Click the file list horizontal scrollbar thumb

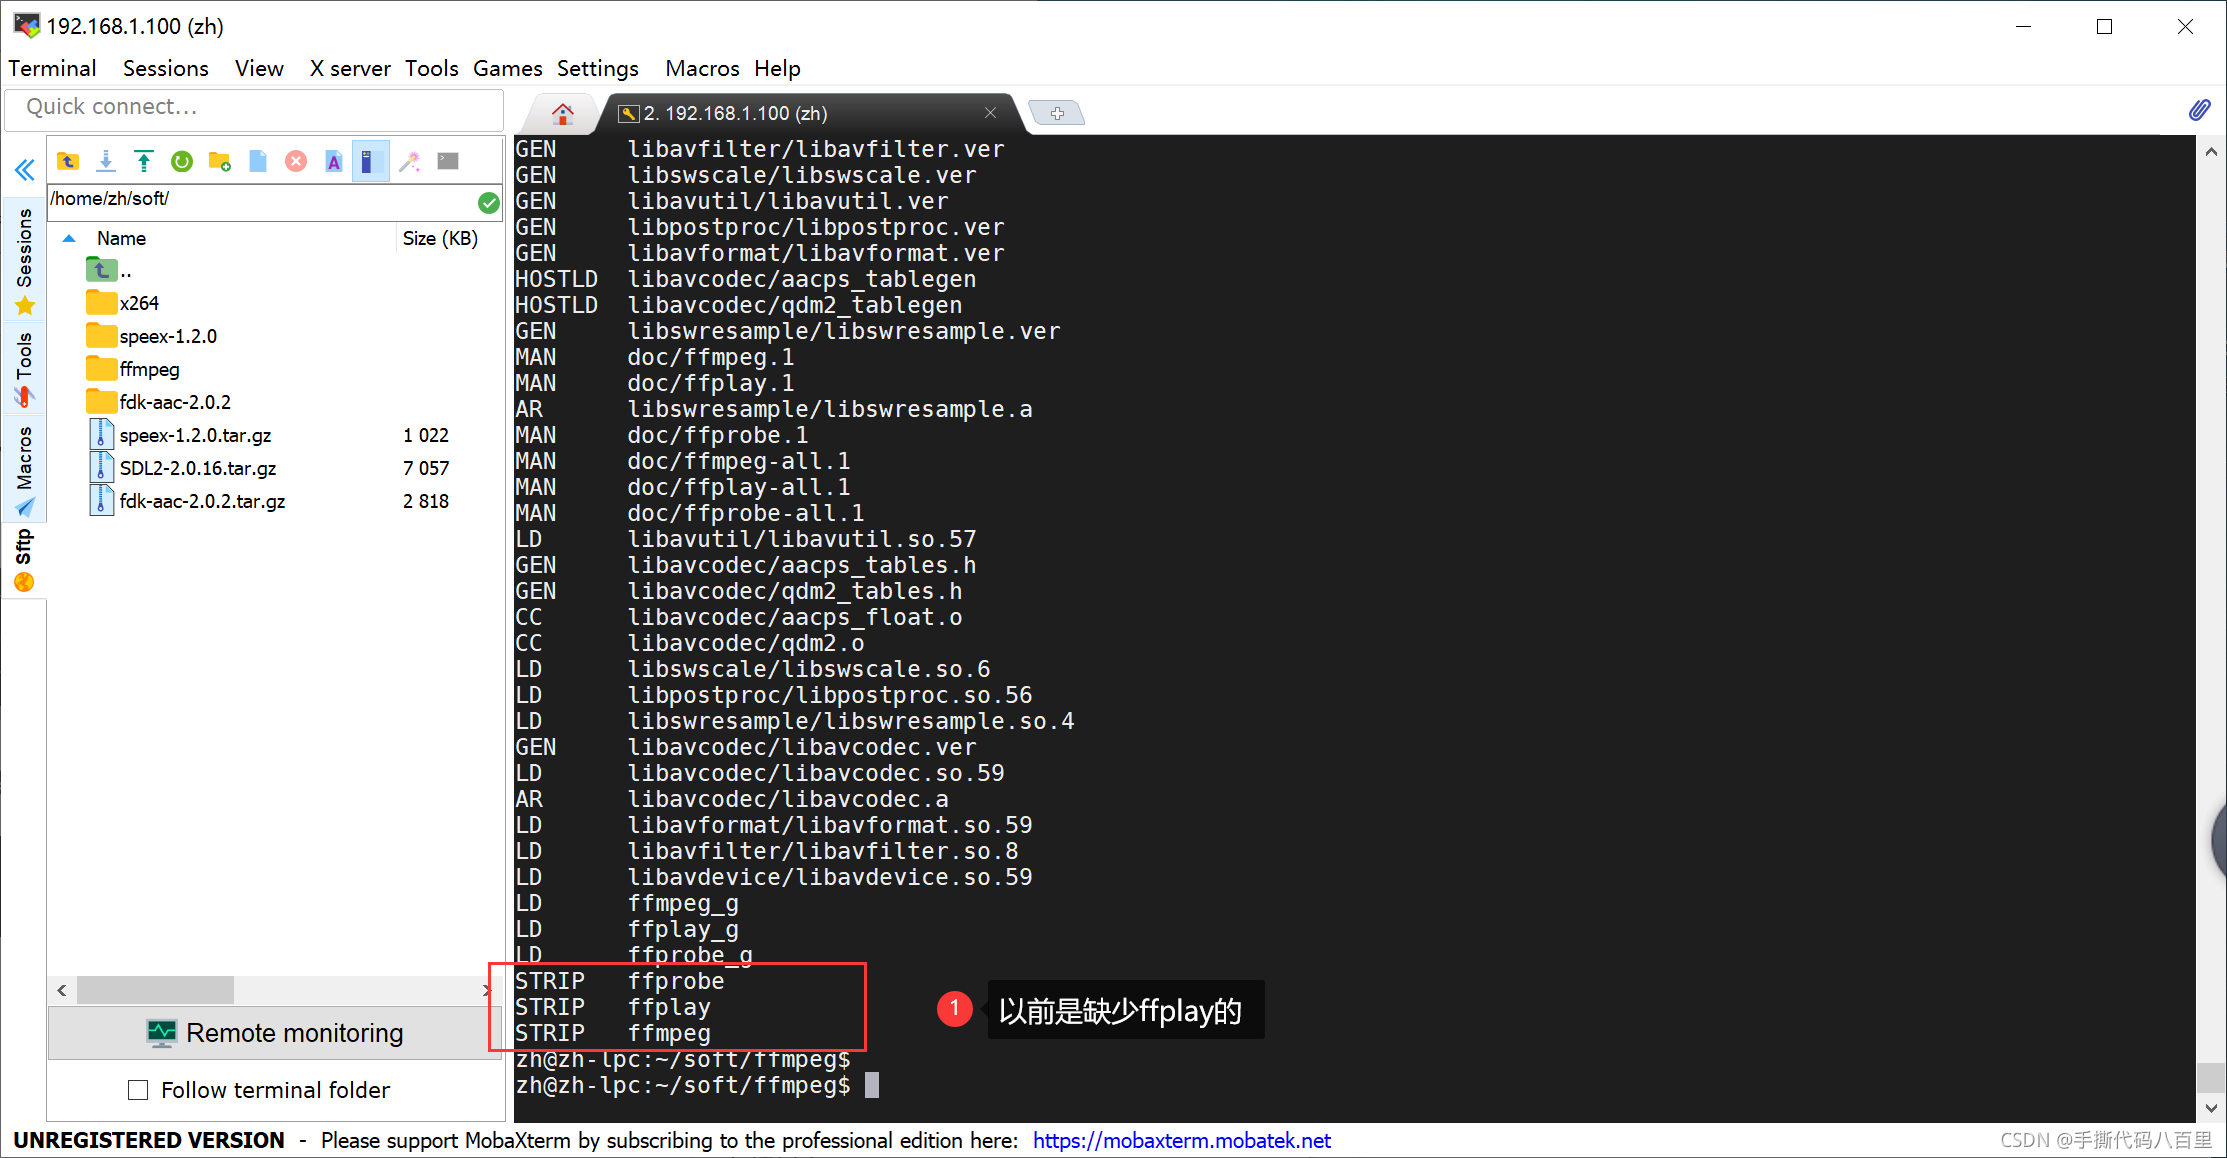(x=155, y=990)
